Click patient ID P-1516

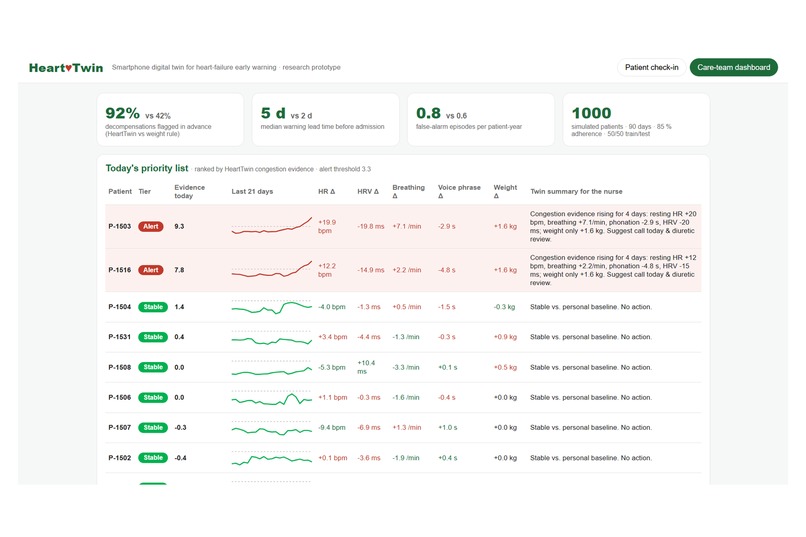[x=120, y=270]
